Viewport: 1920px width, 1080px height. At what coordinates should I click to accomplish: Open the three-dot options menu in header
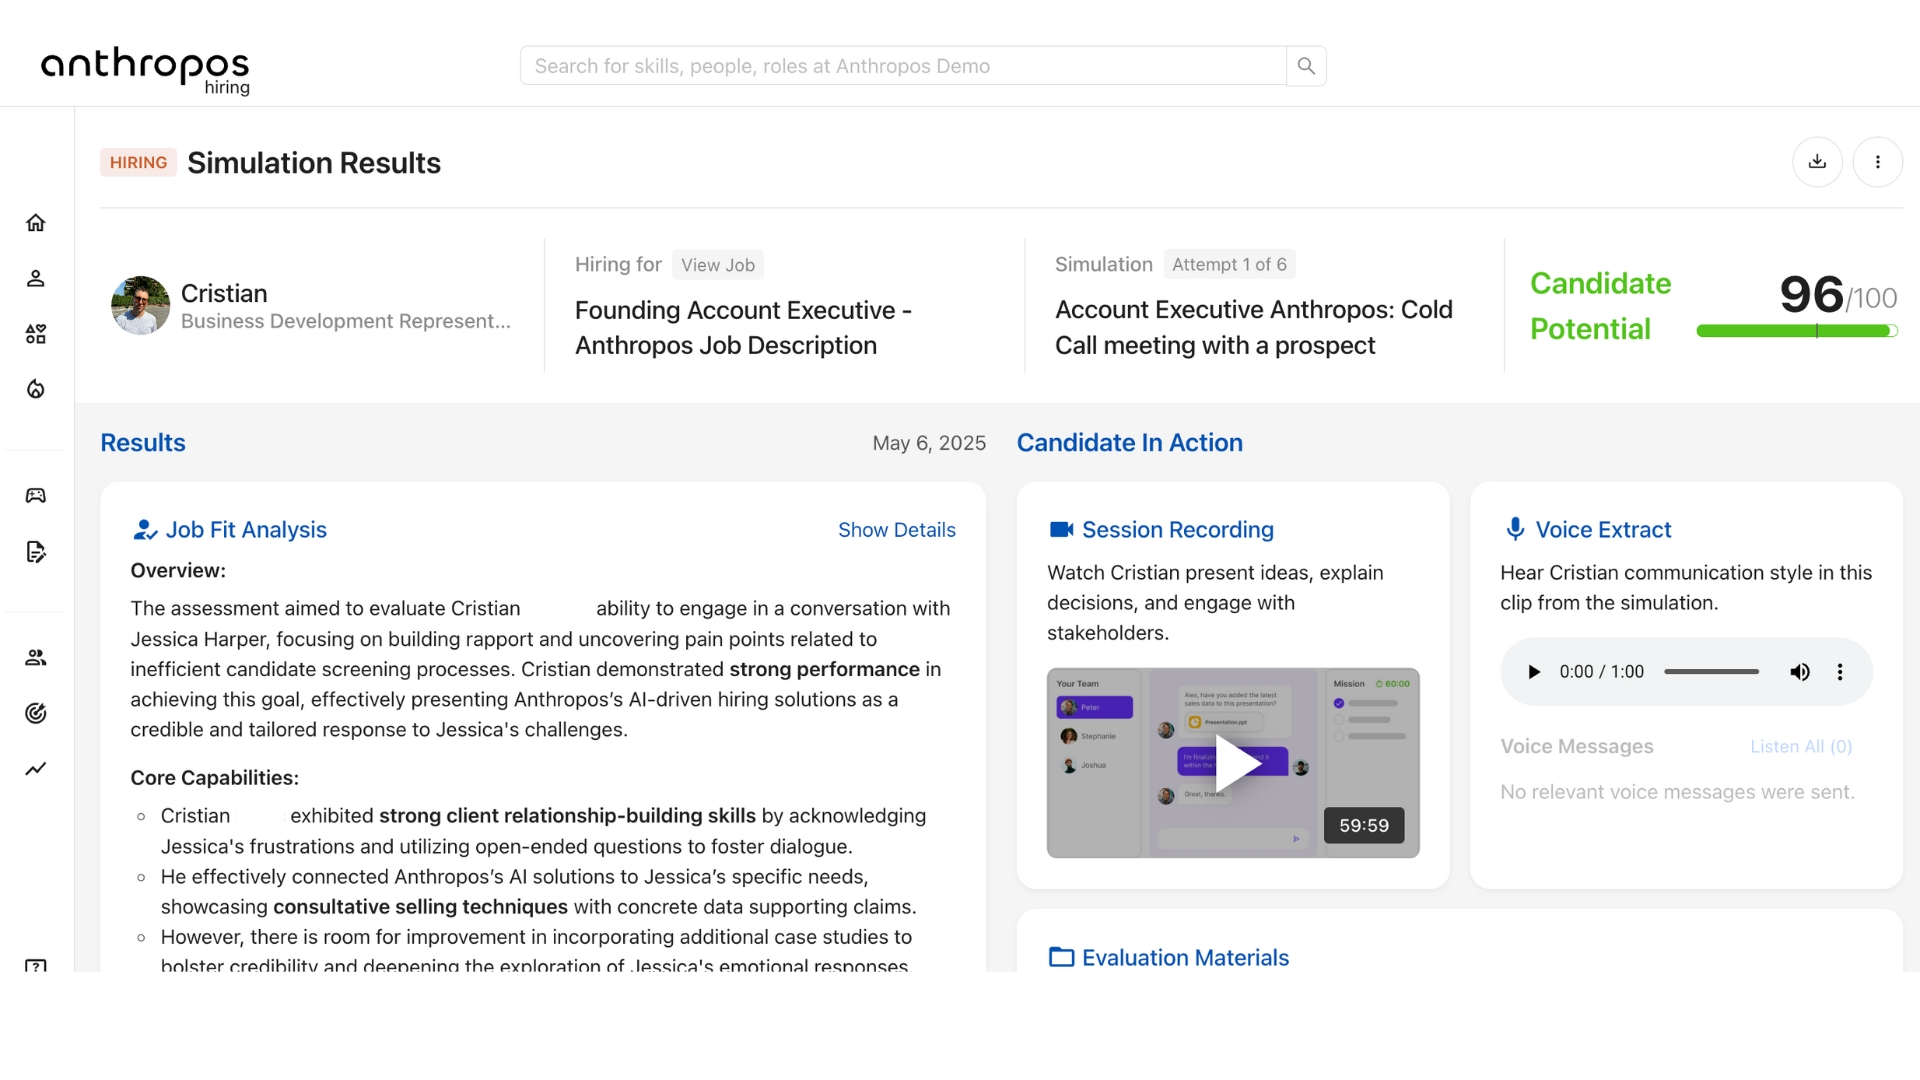pos(1877,162)
